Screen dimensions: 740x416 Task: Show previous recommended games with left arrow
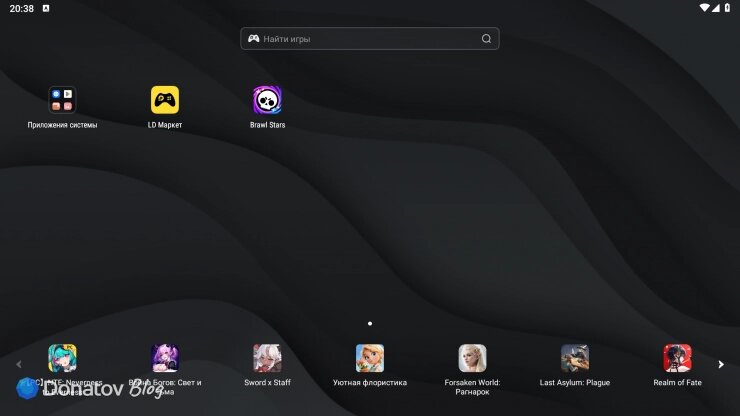tap(19, 365)
